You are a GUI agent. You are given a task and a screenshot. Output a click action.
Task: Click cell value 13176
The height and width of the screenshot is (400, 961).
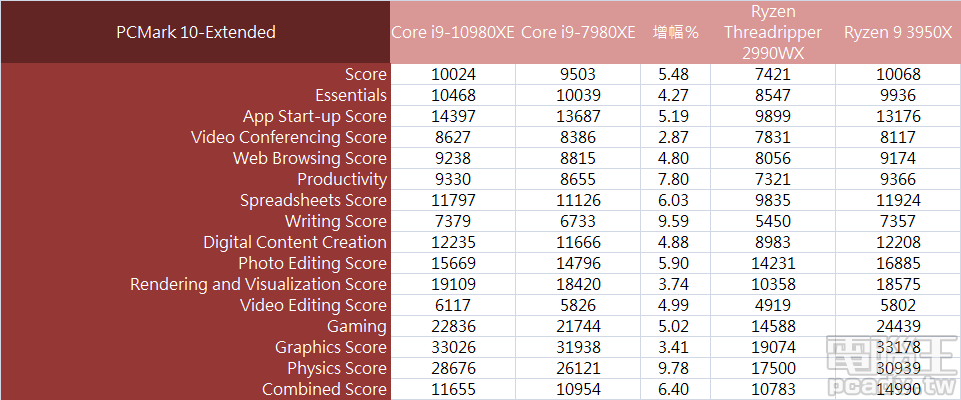(898, 116)
